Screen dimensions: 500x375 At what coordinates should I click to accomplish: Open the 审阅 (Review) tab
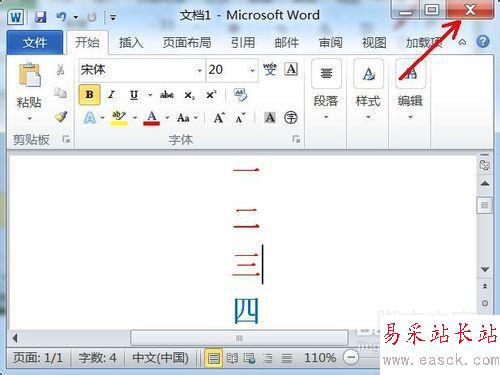[x=330, y=42]
